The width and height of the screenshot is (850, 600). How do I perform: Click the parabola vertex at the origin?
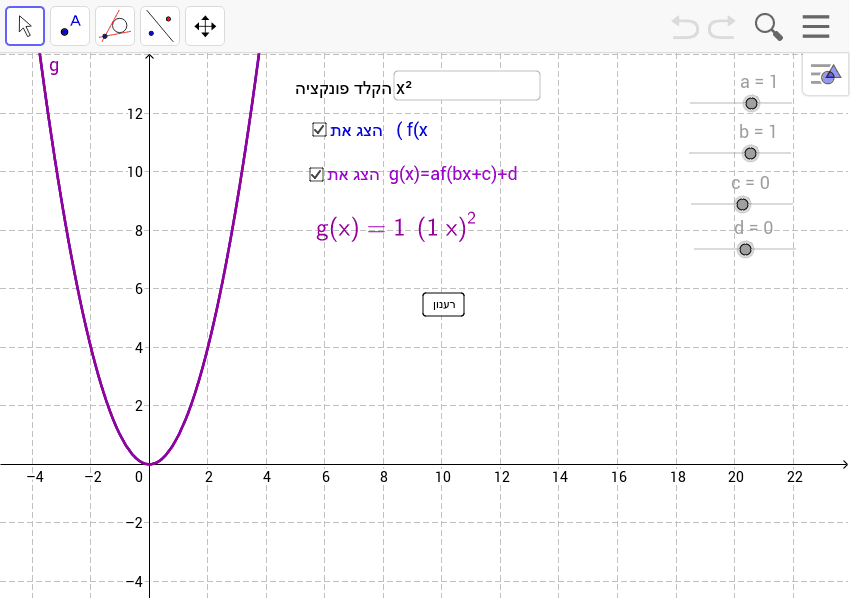pyautogui.click(x=150, y=464)
